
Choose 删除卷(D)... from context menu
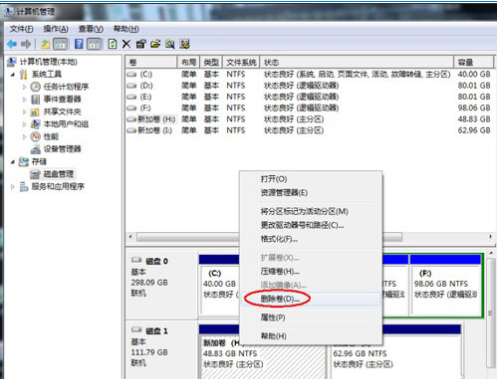coord(280,299)
